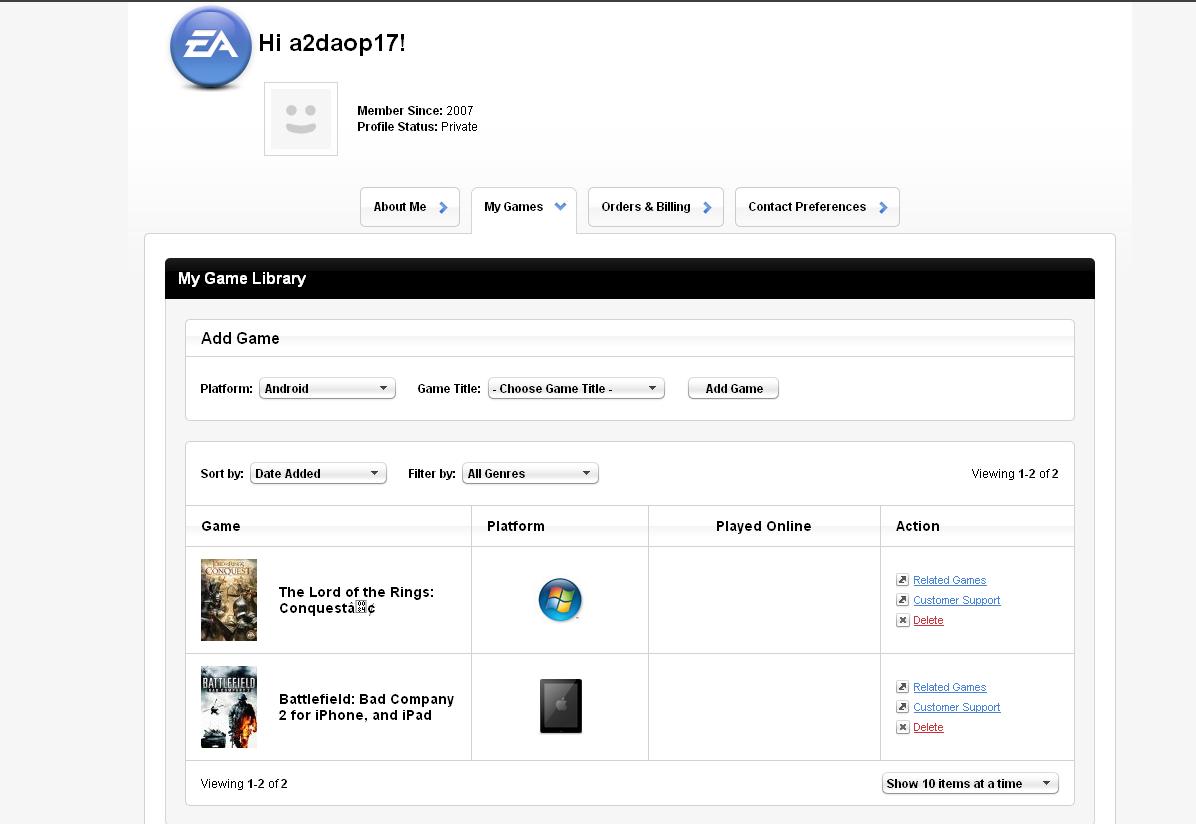1196x824 pixels.
Task: Click Delete link for Battlefield Bad Company 2
Action: tap(928, 727)
